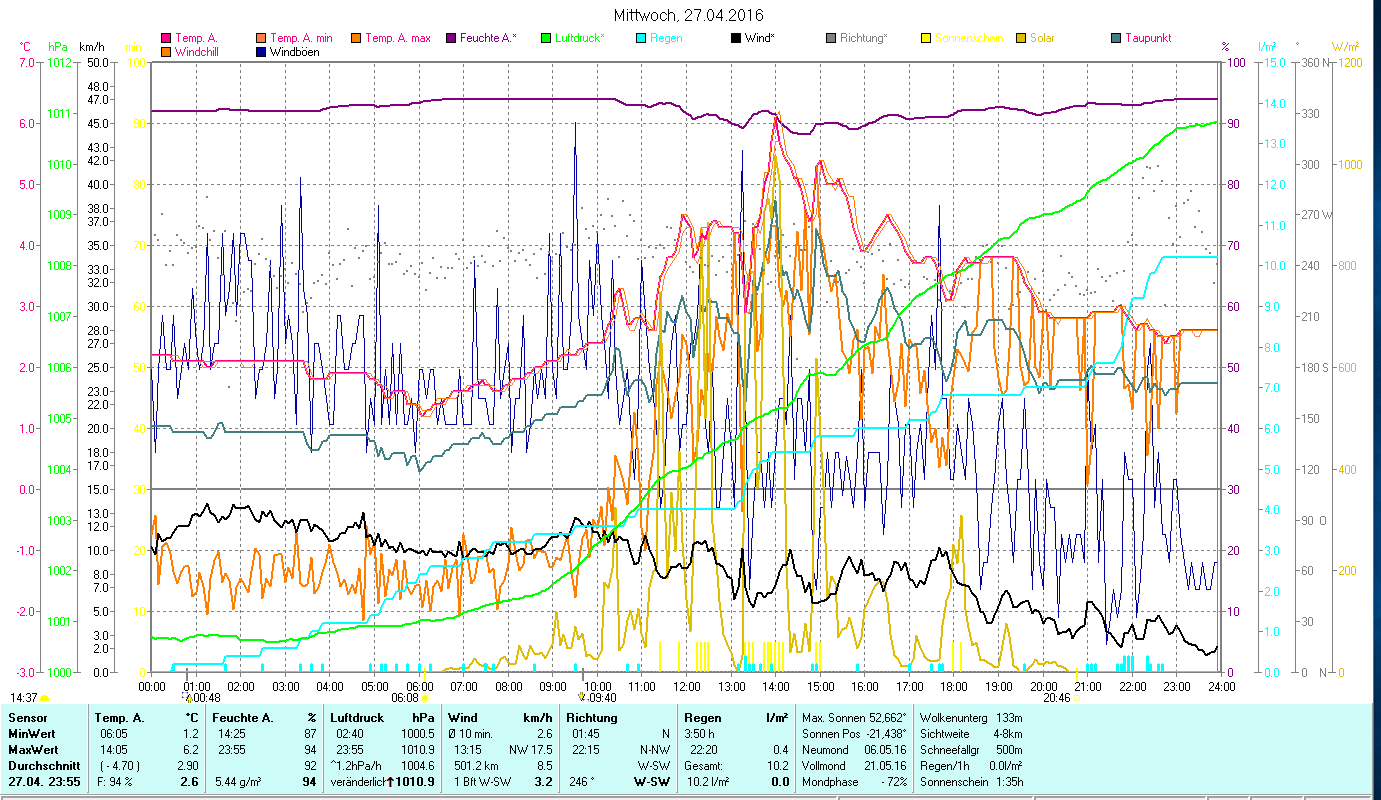Click the Solar legend swatch

click(x=1022, y=38)
